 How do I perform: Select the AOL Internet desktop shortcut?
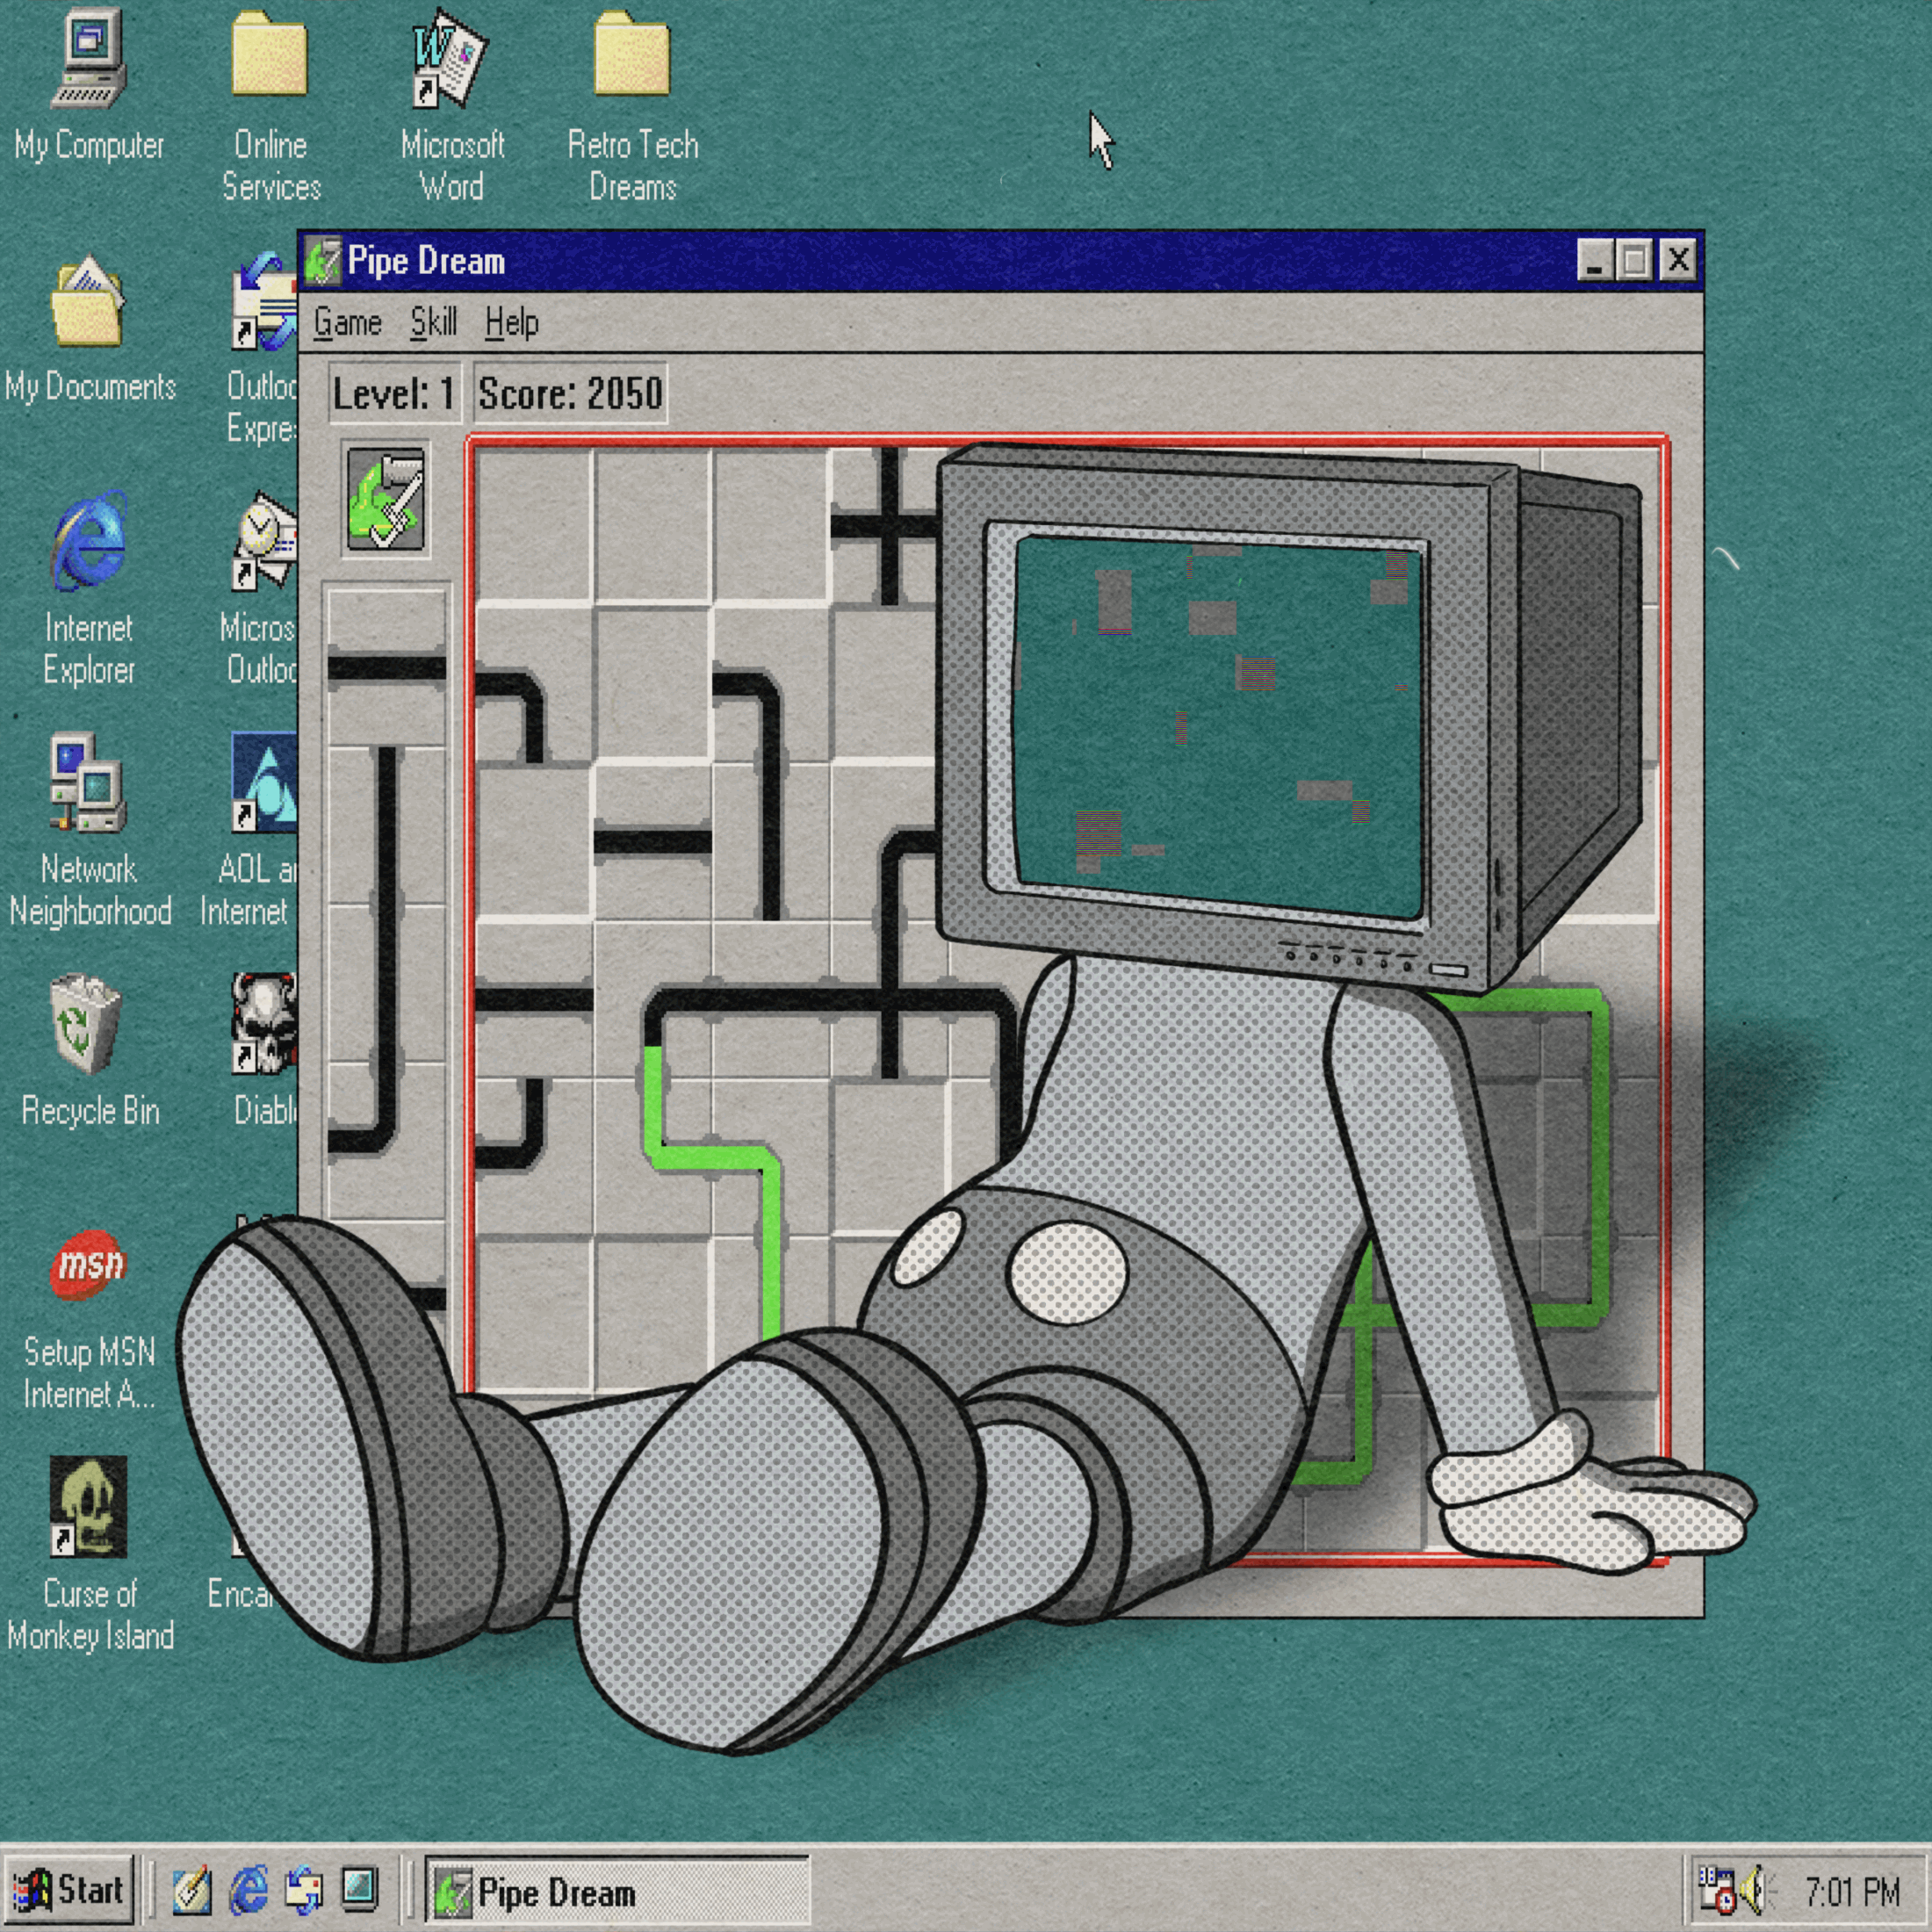coord(264,783)
